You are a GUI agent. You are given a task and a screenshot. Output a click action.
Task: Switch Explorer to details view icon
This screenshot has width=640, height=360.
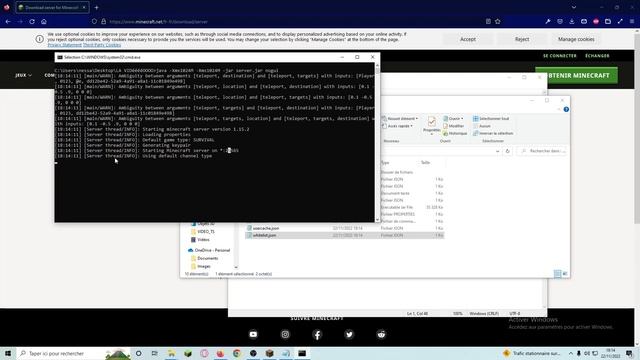point(557,274)
